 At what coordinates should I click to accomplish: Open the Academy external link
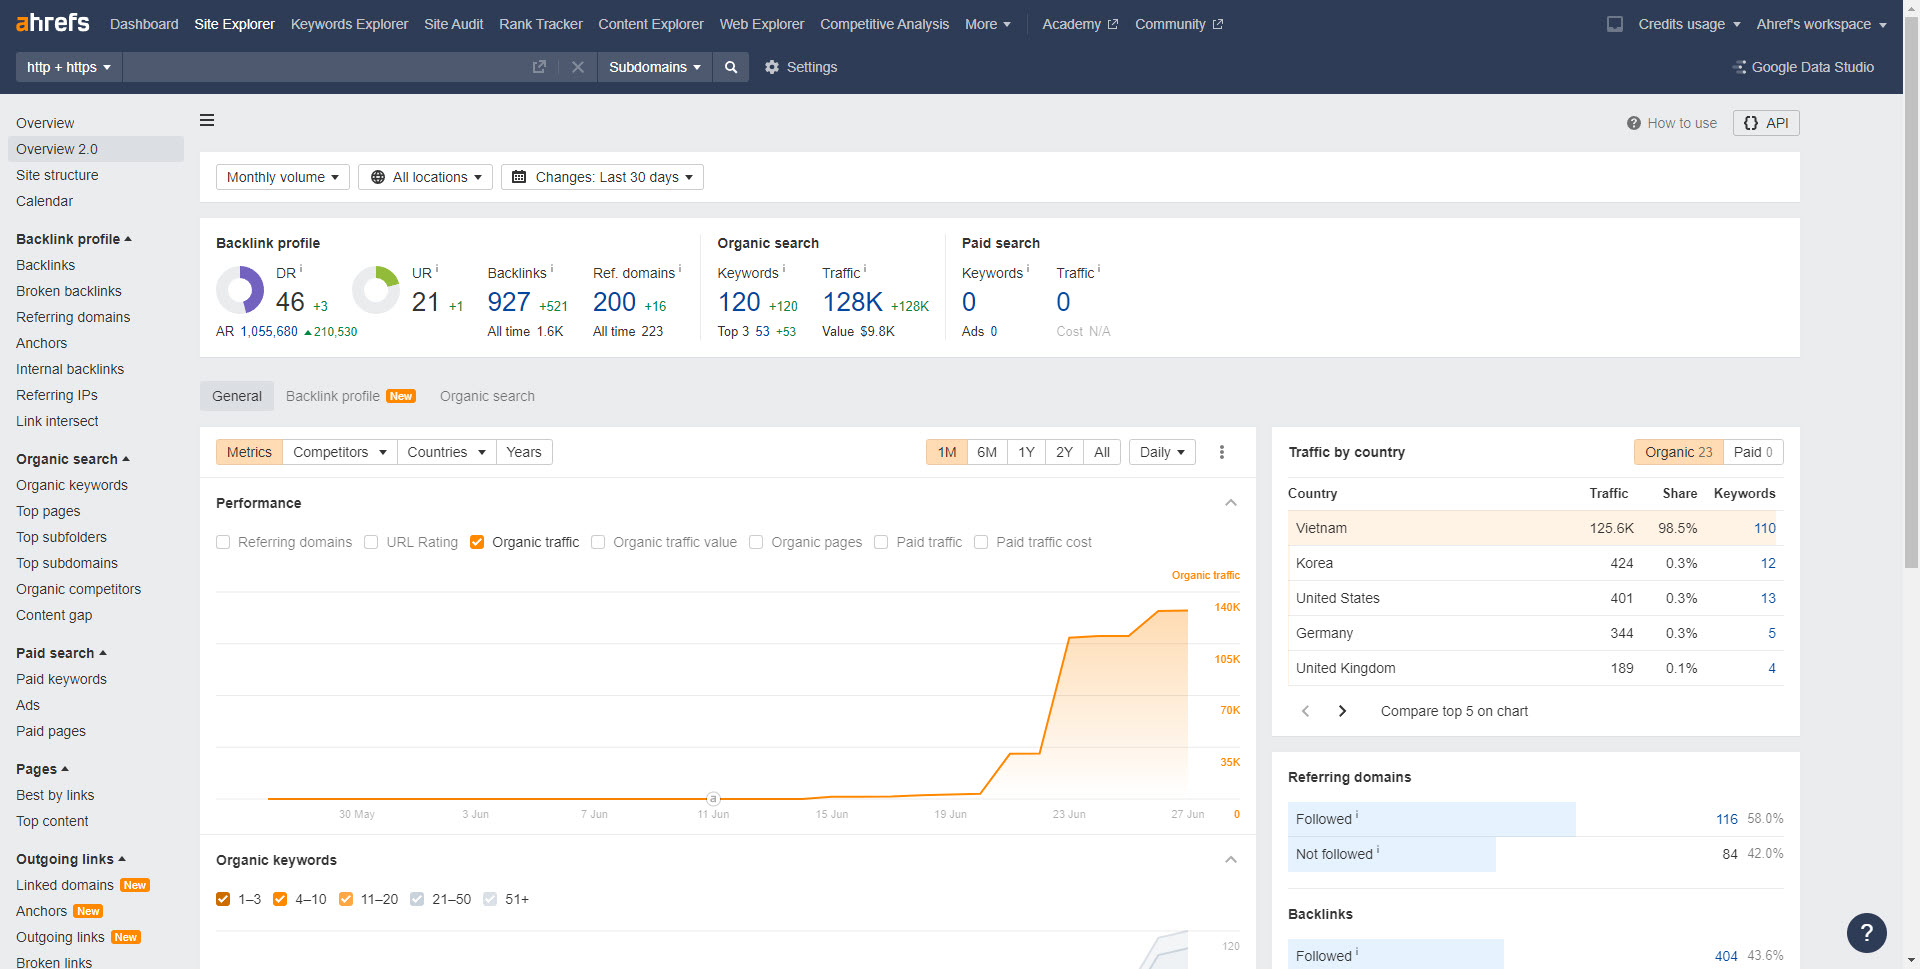(1080, 24)
